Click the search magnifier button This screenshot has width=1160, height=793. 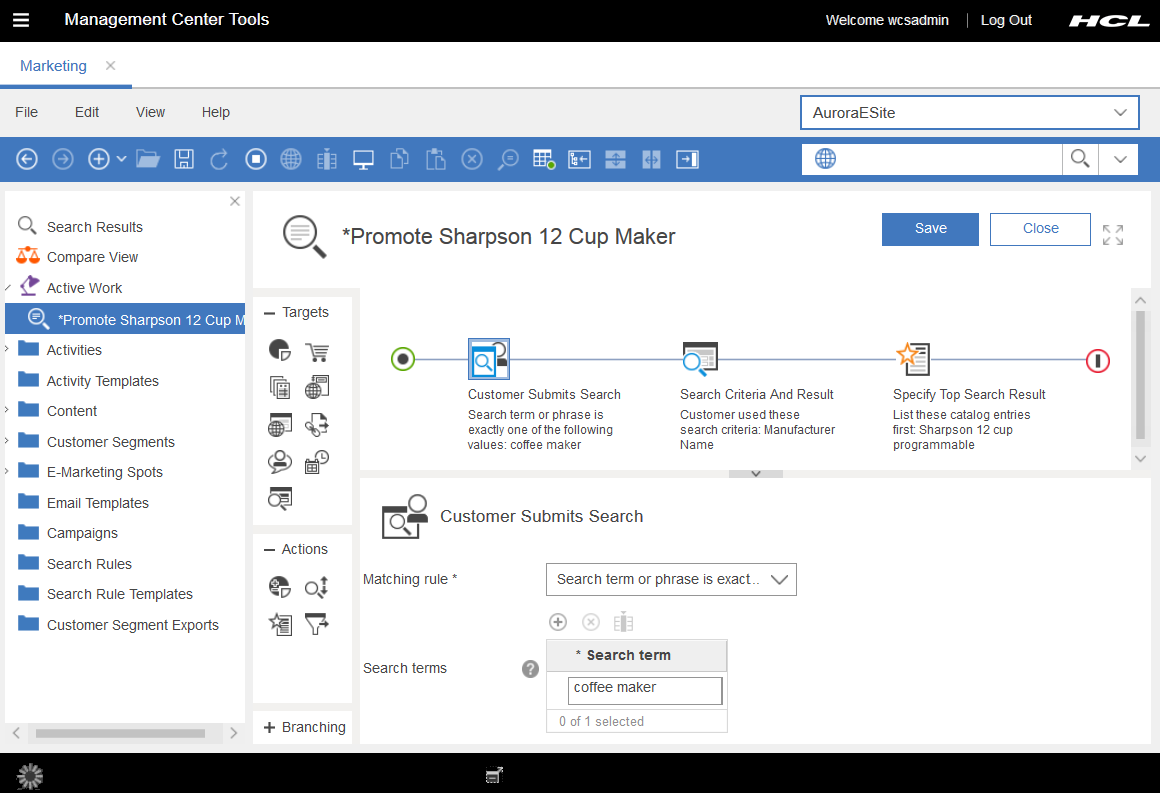[x=1080, y=159]
